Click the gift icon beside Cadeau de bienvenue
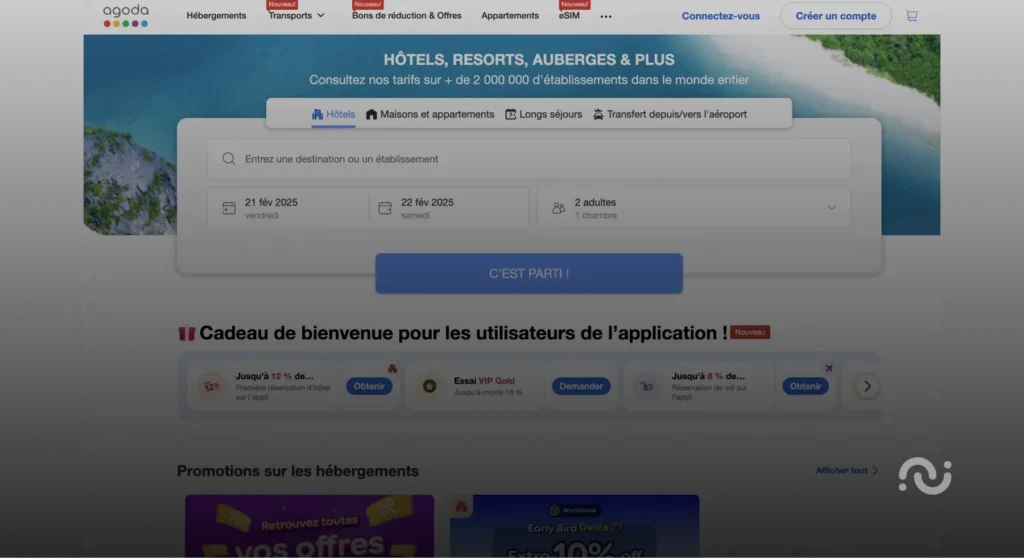This screenshot has height=558, width=1024. [x=186, y=333]
